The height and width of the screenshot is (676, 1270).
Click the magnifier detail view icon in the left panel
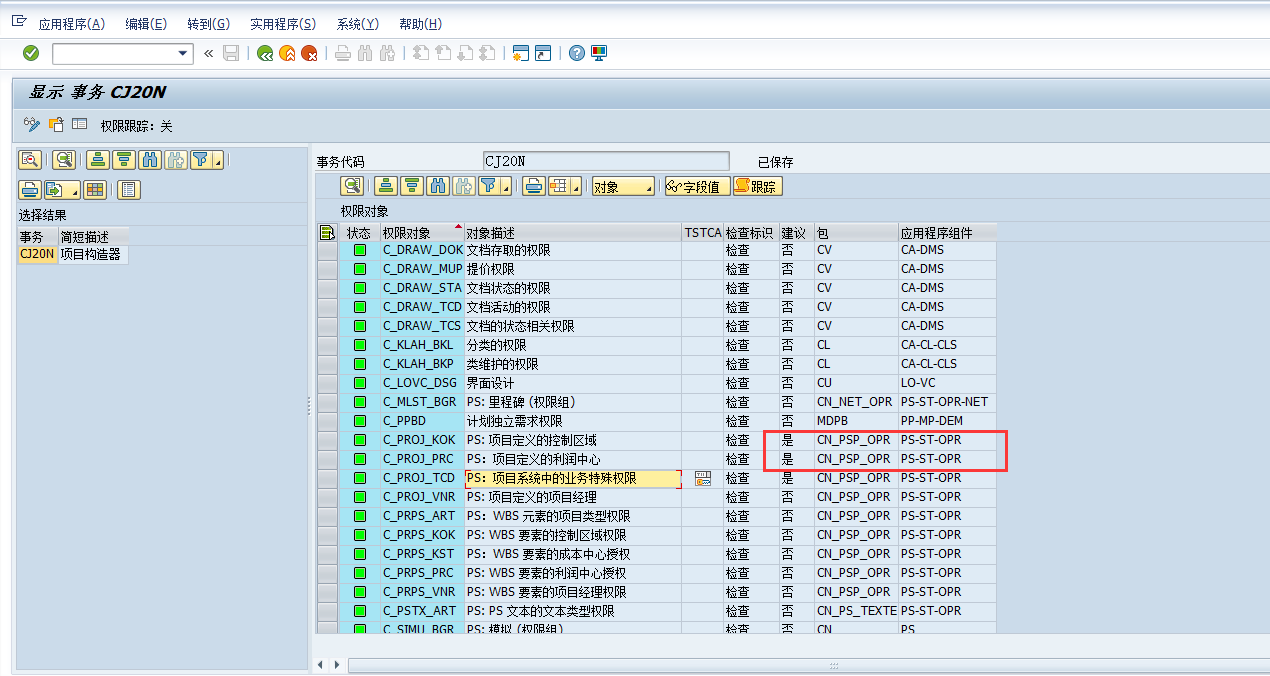[x=30, y=159]
